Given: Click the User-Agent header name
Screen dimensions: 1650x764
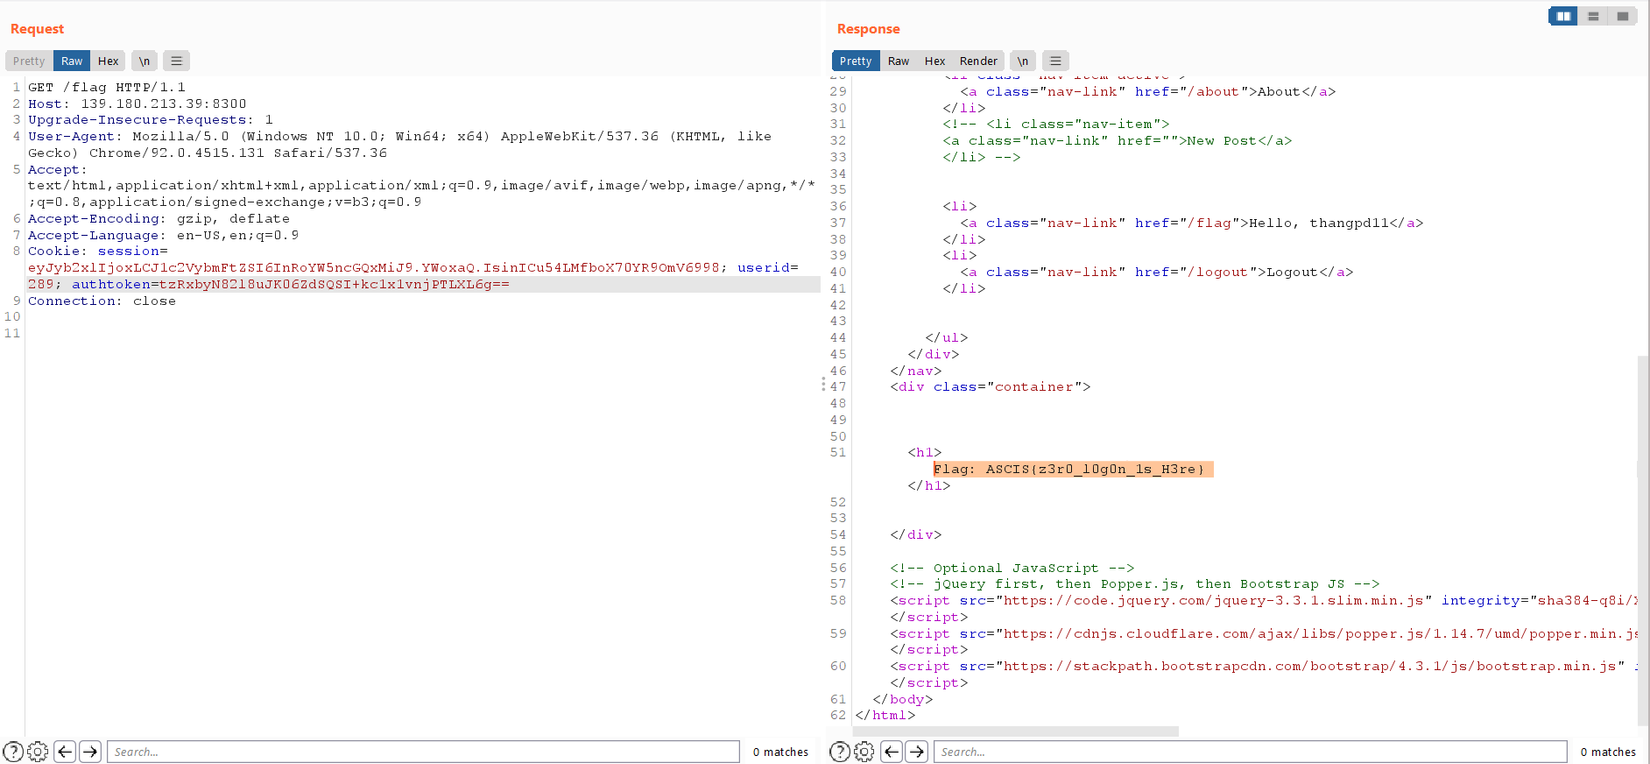Looking at the screenshot, I should pos(75,136).
